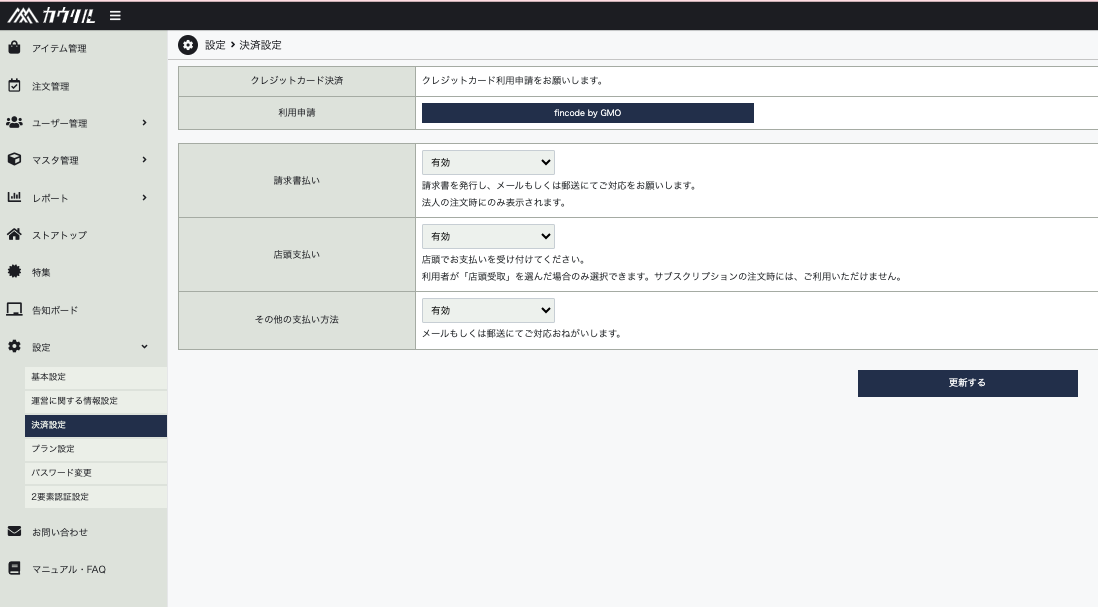Click the house icon for ストアトップ
The image size is (1098, 607).
click(14, 235)
